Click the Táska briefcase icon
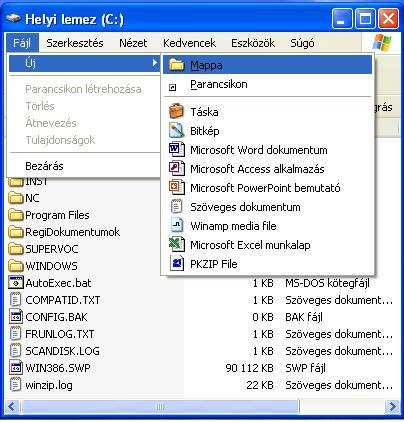Image resolution: width=404 pixels, height=422 pixels. click(x=176, y=111)
